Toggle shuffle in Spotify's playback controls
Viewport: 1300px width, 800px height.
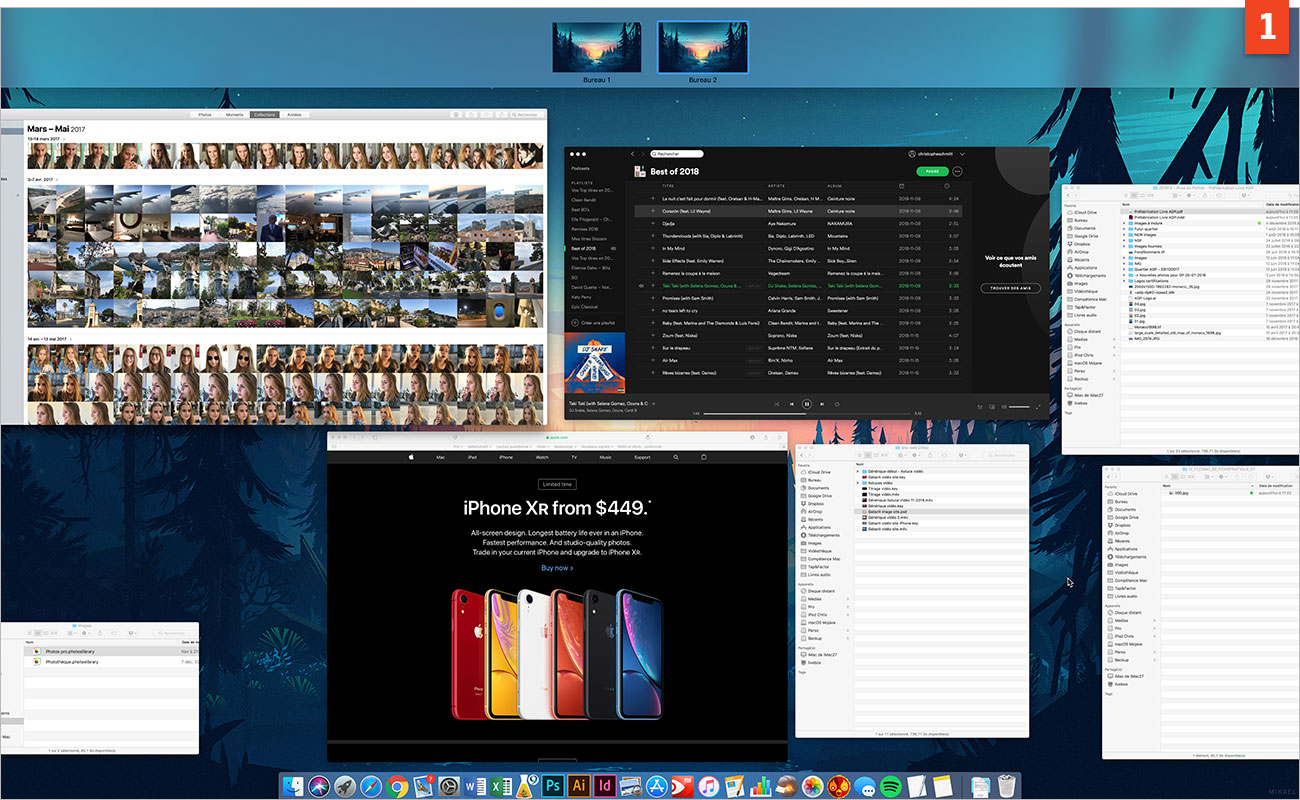click(776, 403)
